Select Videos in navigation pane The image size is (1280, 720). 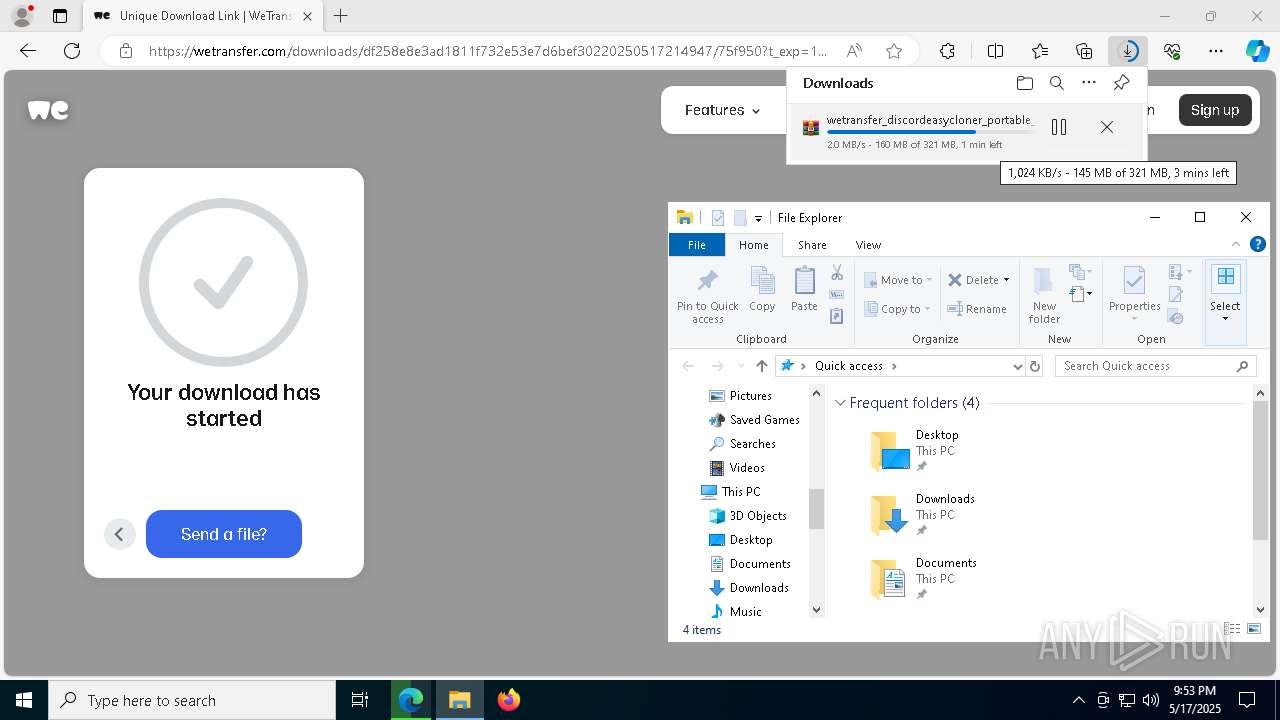747,468
